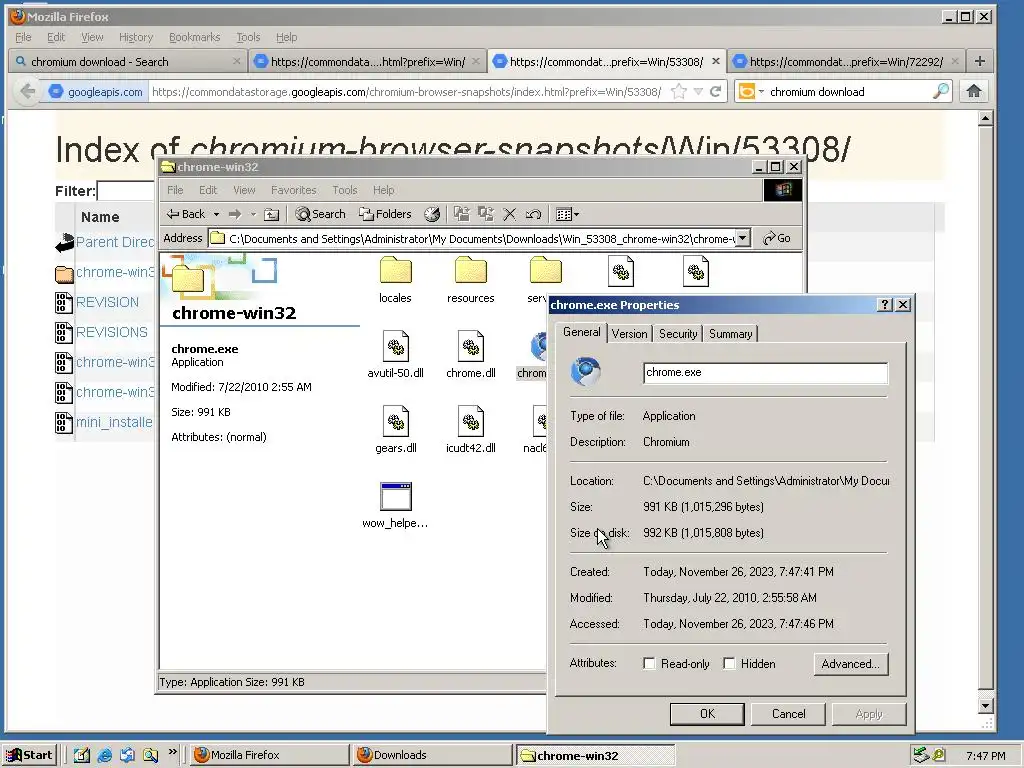Open the Windows Start menu
1024x768 pixels.
[x=29, y=755]
